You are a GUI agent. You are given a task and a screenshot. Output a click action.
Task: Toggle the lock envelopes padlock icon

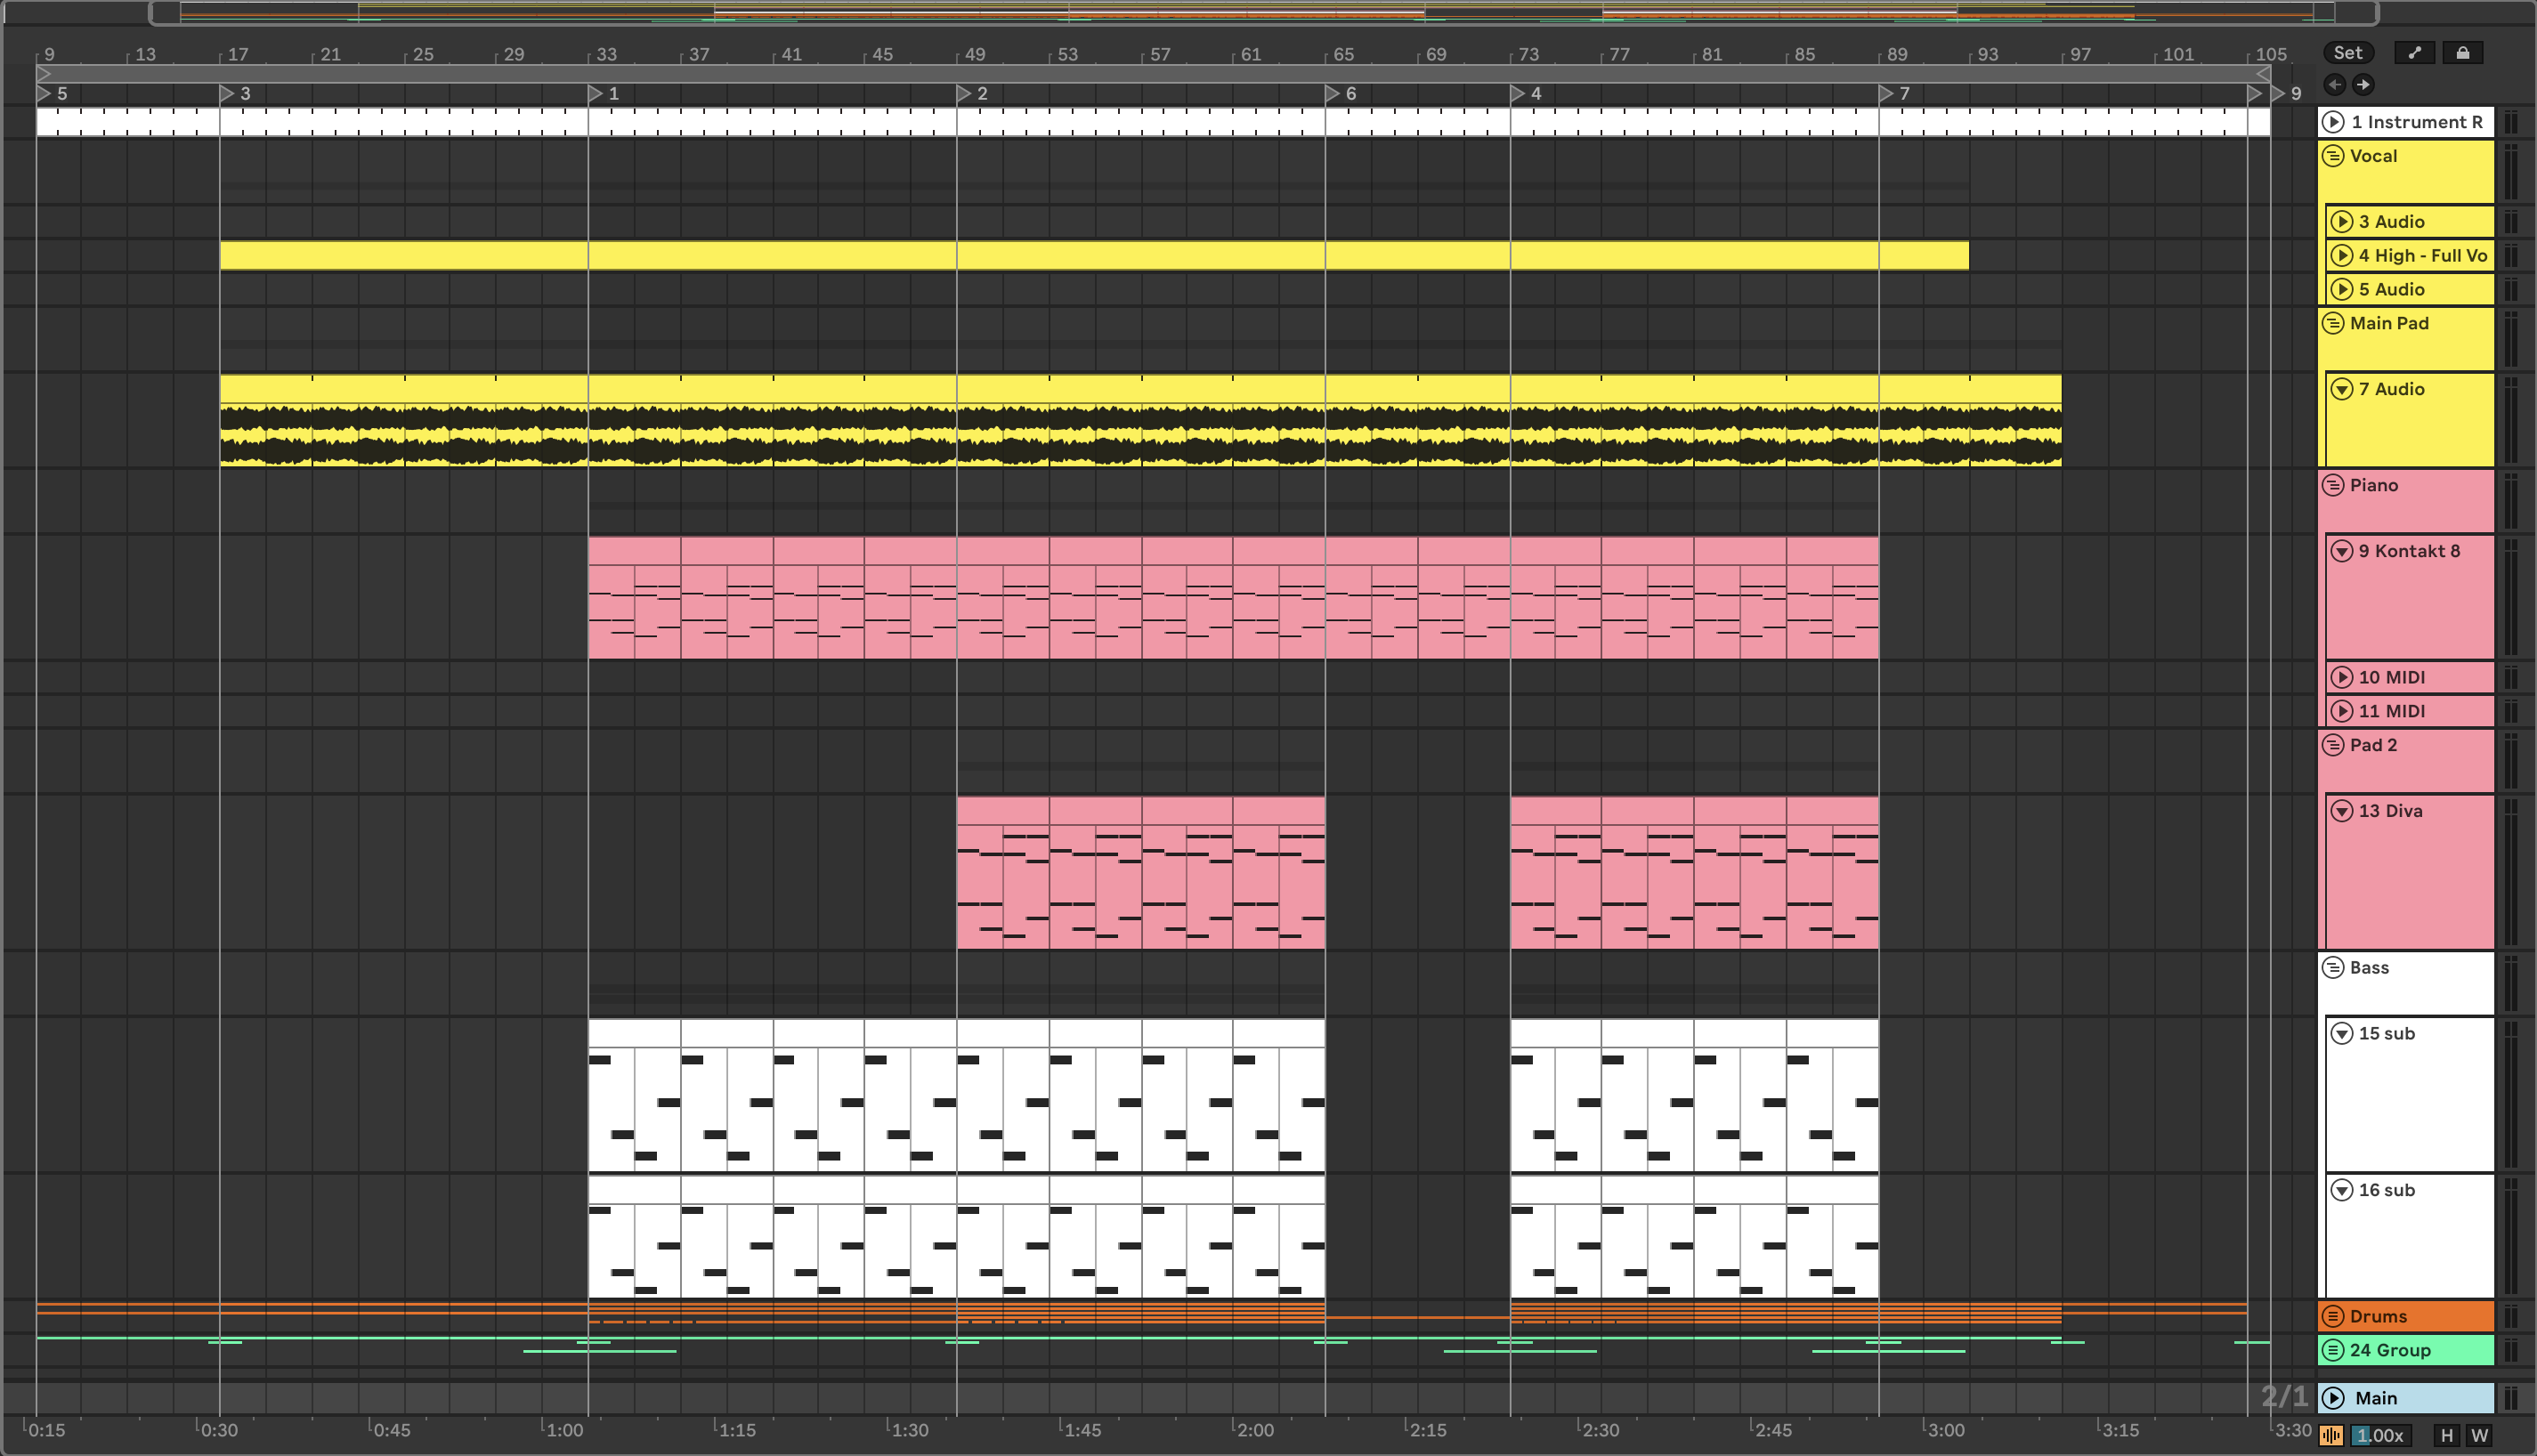(2462, 53)
